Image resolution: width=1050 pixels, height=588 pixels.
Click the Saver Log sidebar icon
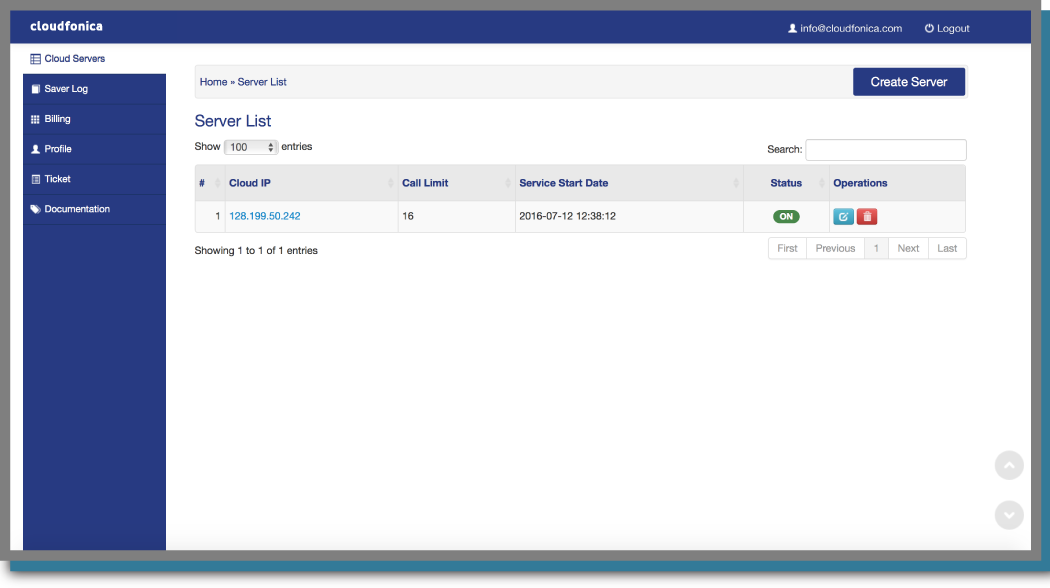tap(35, 89)
